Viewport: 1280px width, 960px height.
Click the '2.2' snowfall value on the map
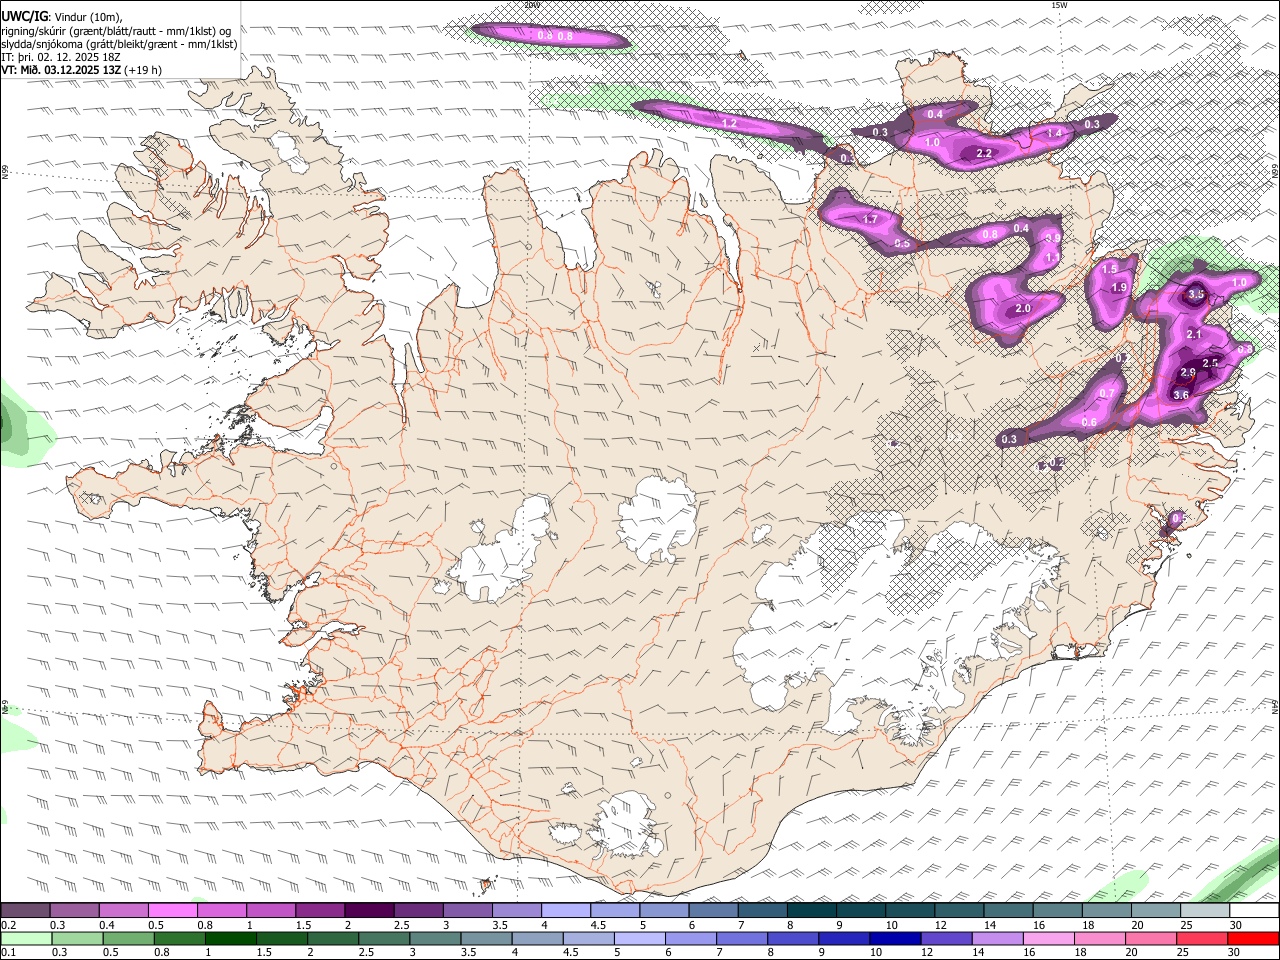pos(984,153)
